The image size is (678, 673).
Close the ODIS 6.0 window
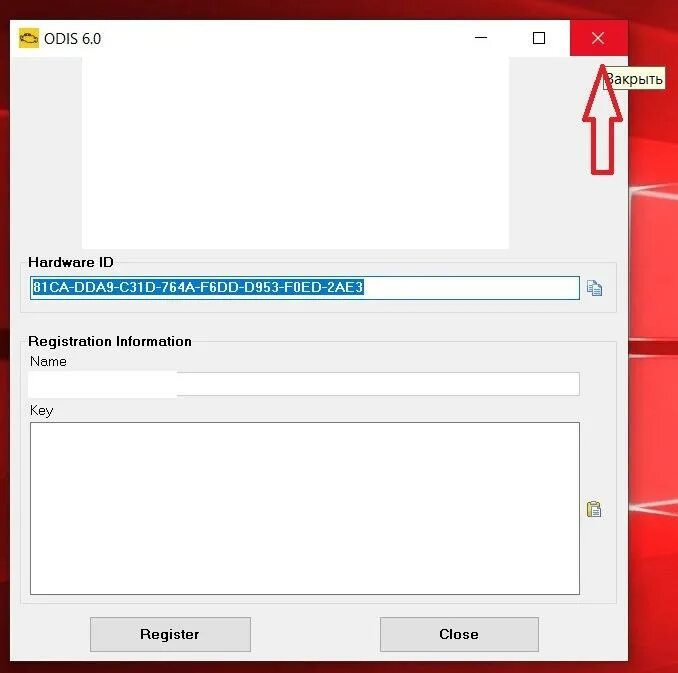[598, 38]
